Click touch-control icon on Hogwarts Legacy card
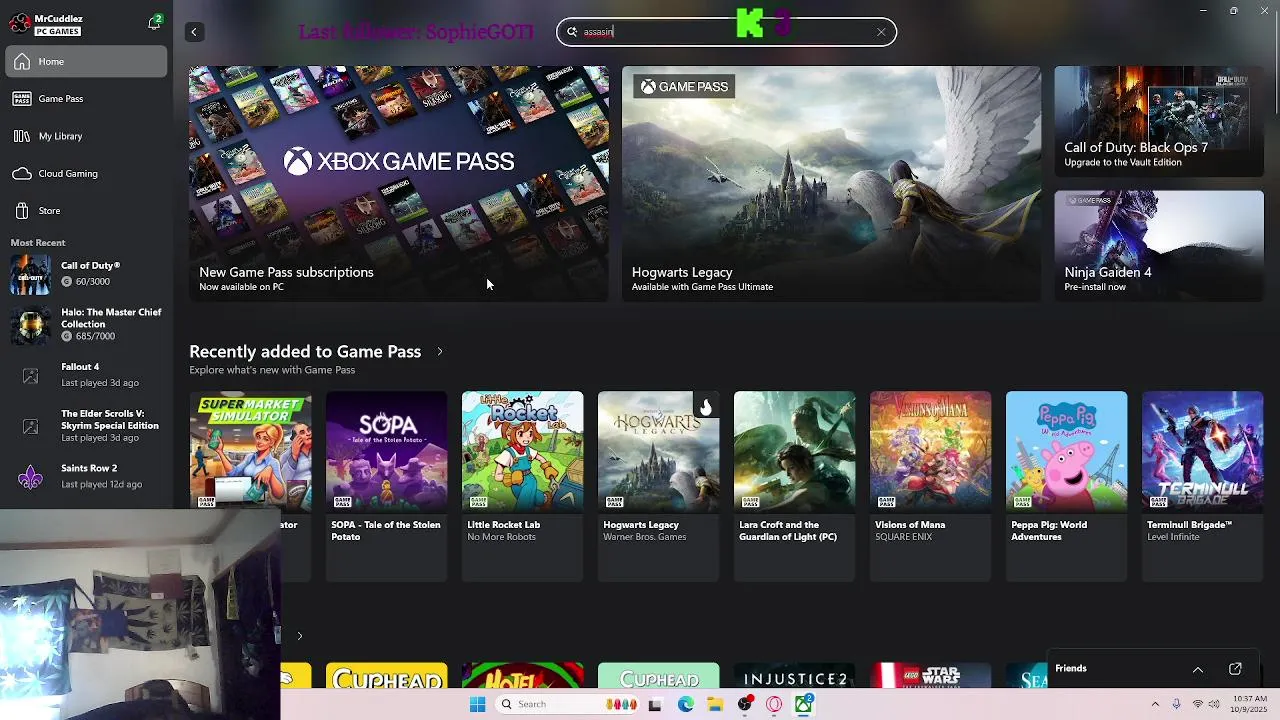 (x=705, y=406)
